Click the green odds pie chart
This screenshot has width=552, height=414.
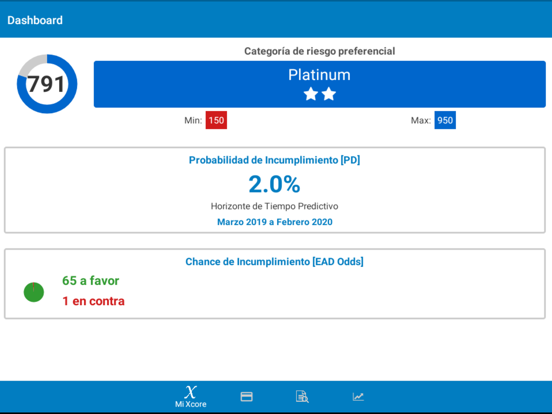click(x=34, y=292)
